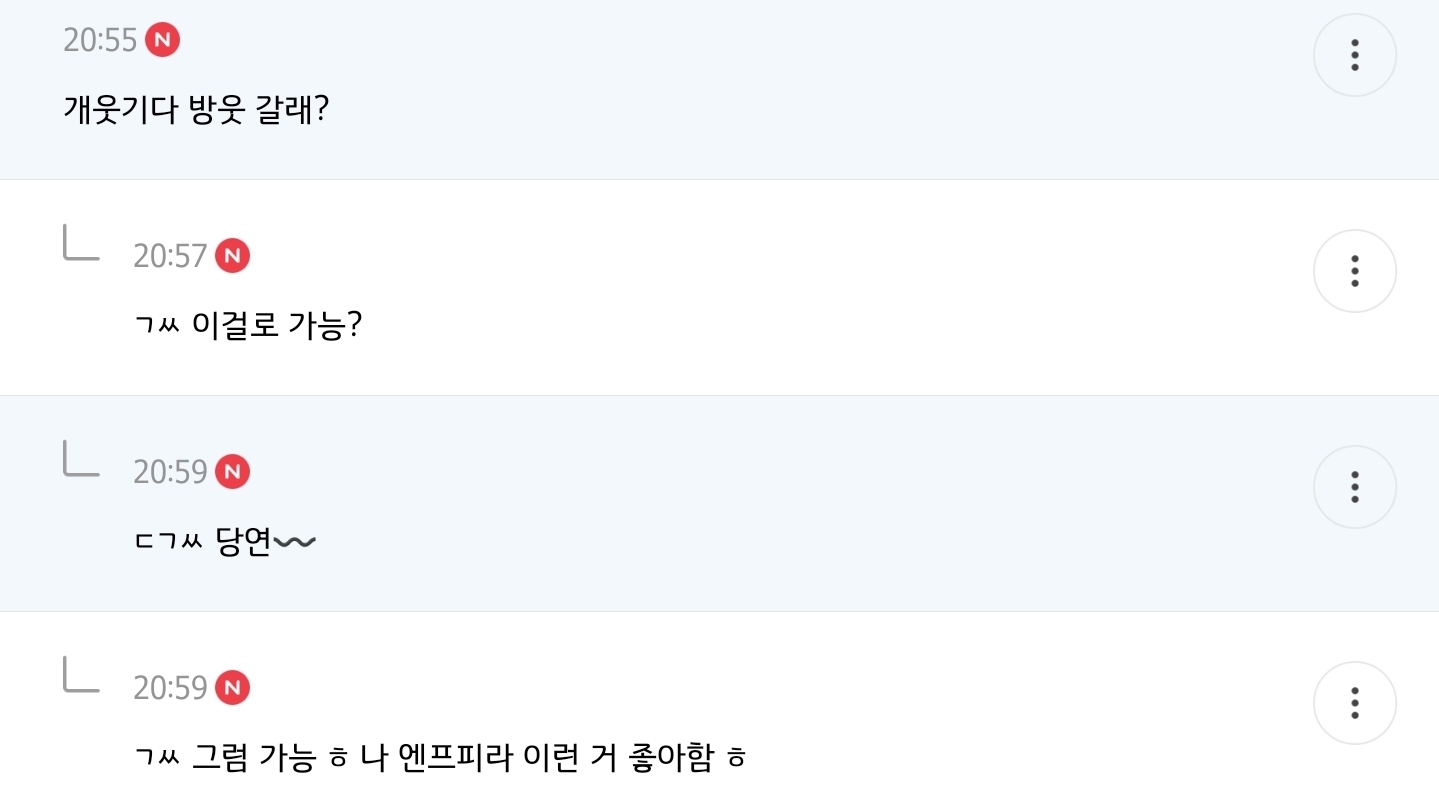
Task: Expand options for the 'ㄷㄱㅆ 당연' reply
Action: pos(1354,487)
